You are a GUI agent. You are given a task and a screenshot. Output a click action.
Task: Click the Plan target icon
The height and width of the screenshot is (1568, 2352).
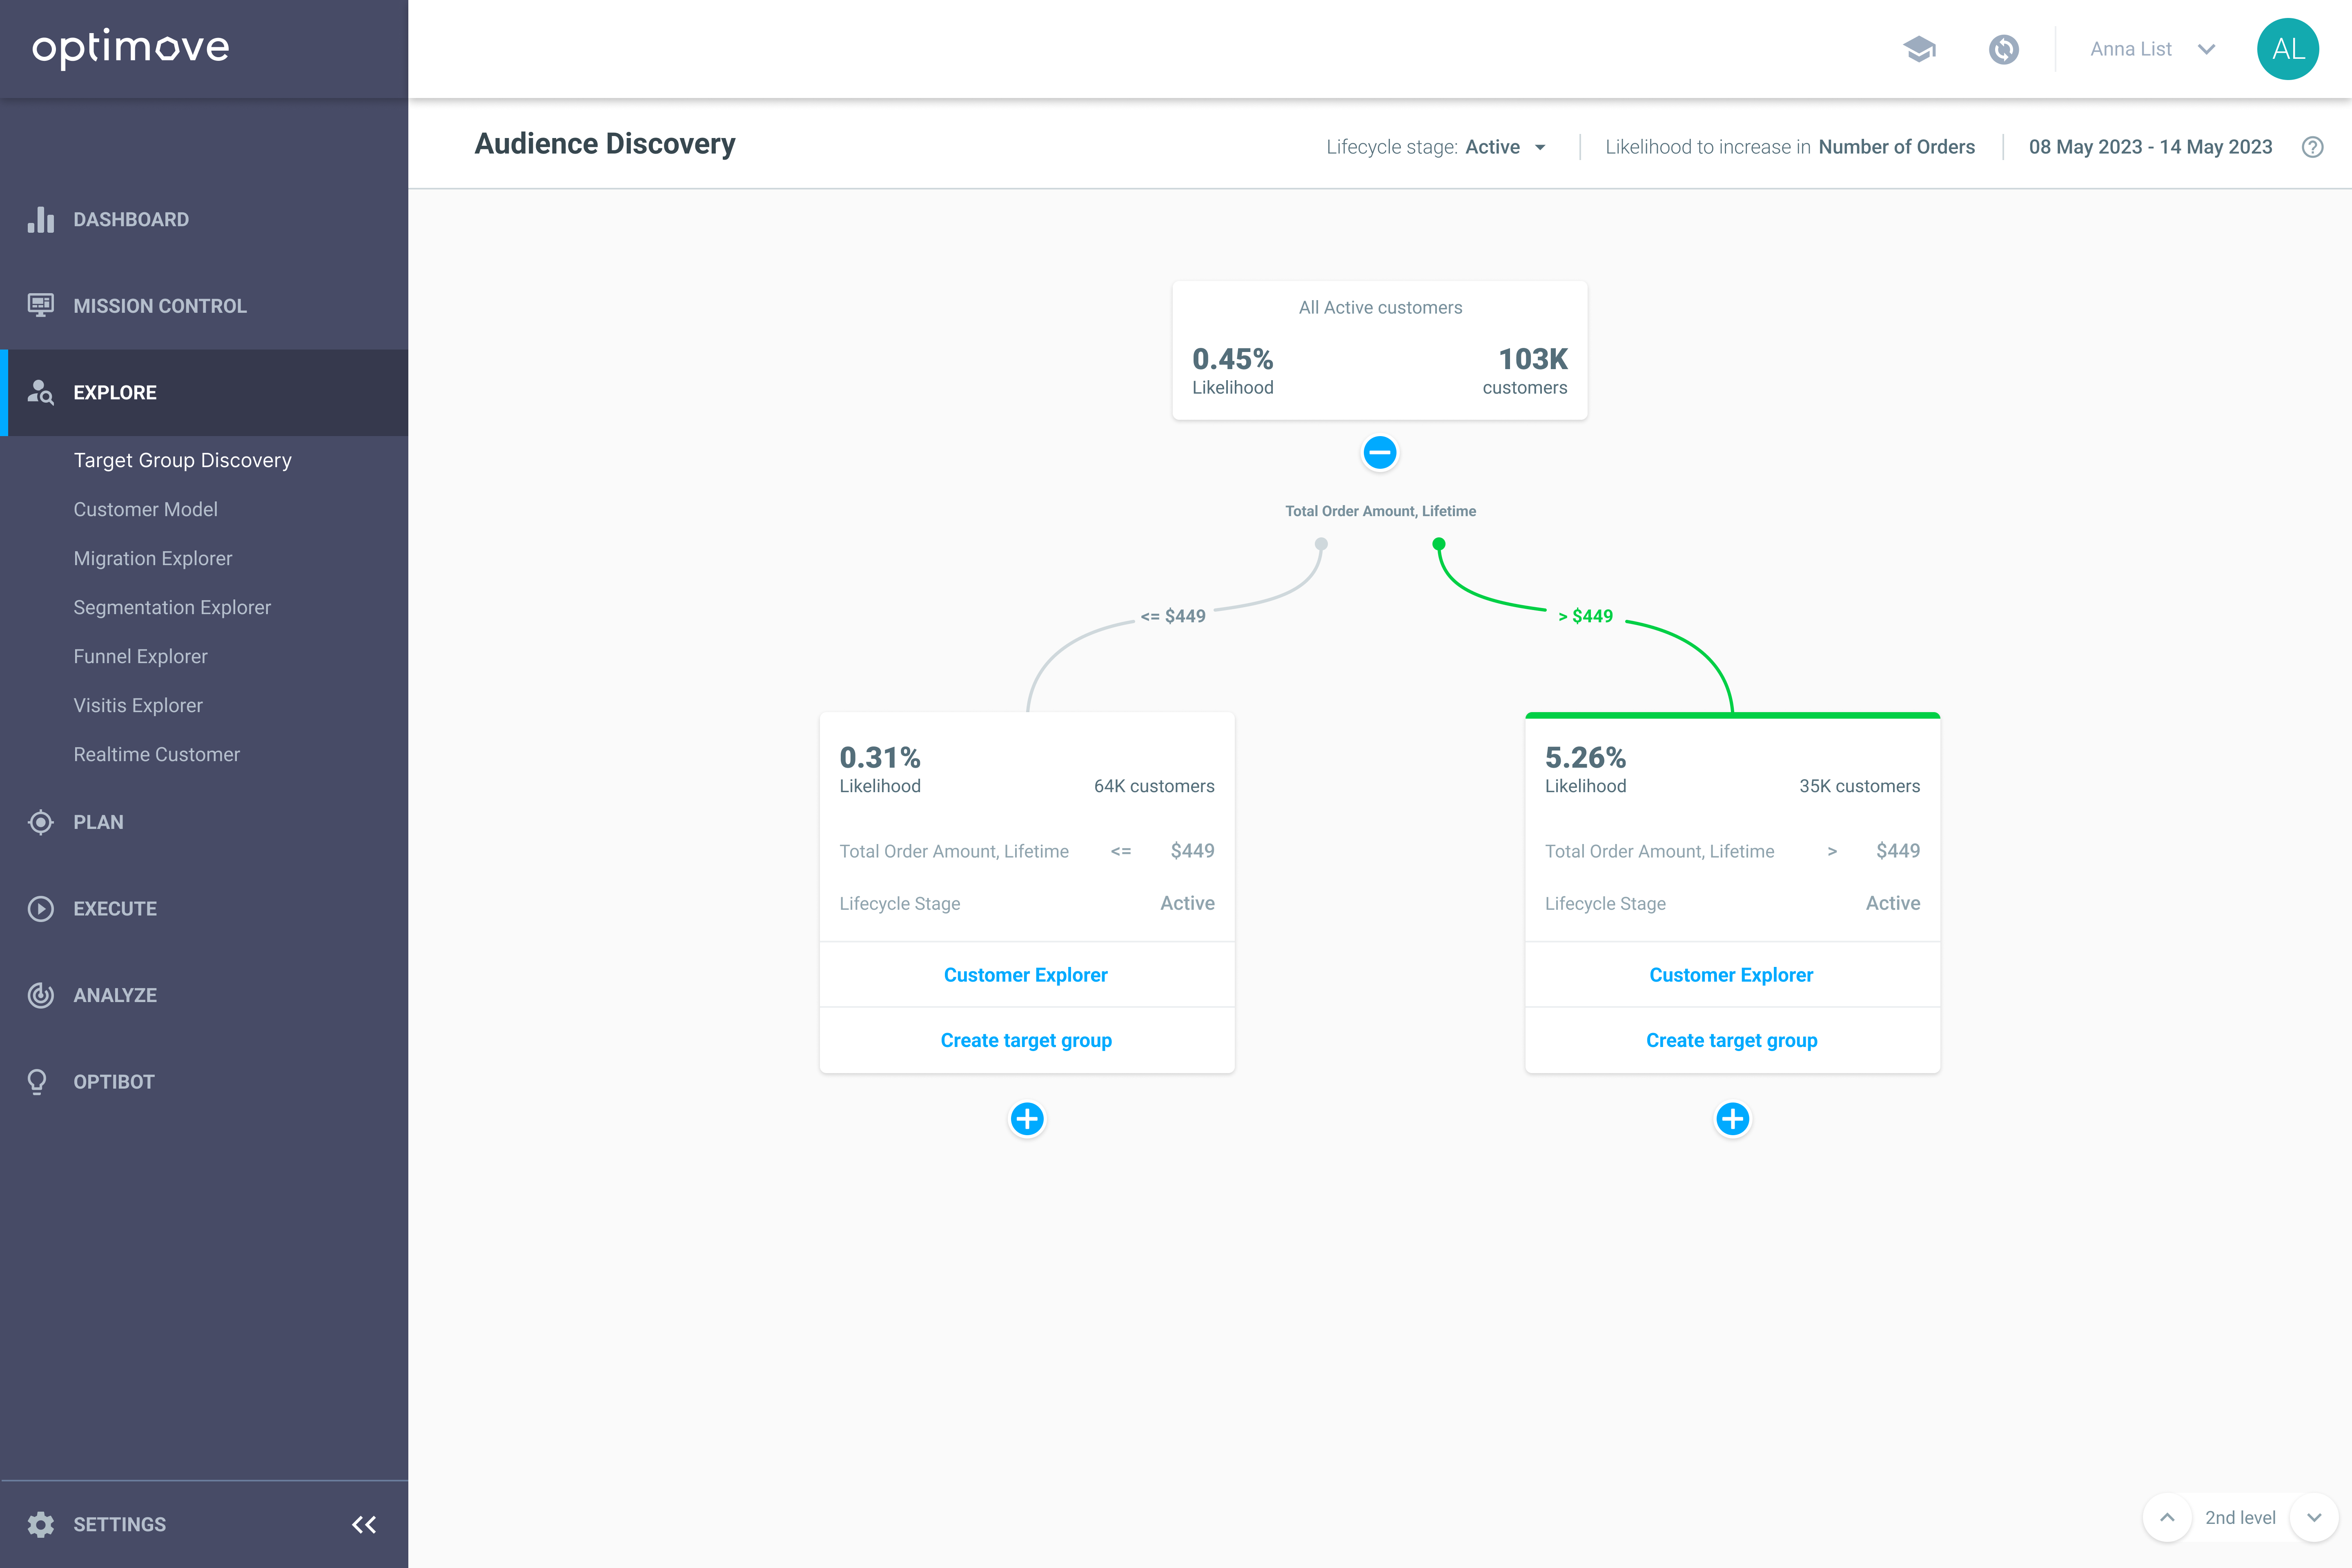(41, 822)
